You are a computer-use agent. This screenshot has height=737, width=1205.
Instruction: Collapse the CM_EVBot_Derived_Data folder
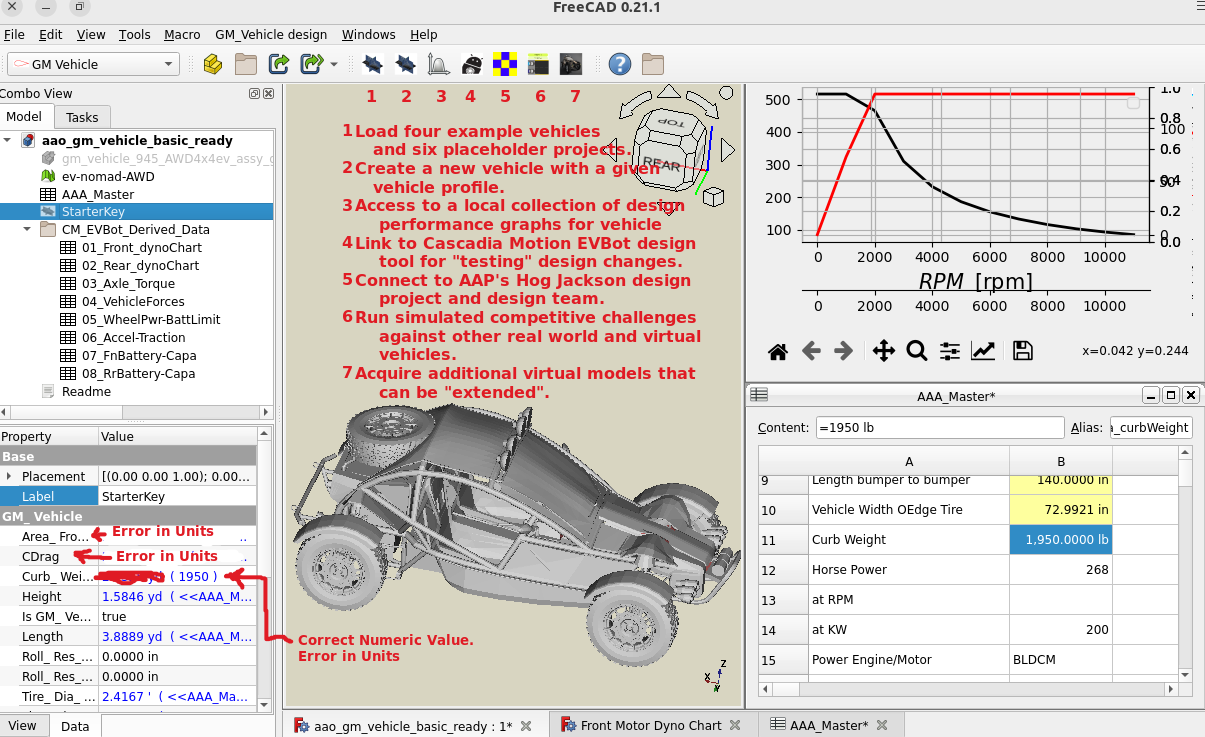[x=28, y=230]
